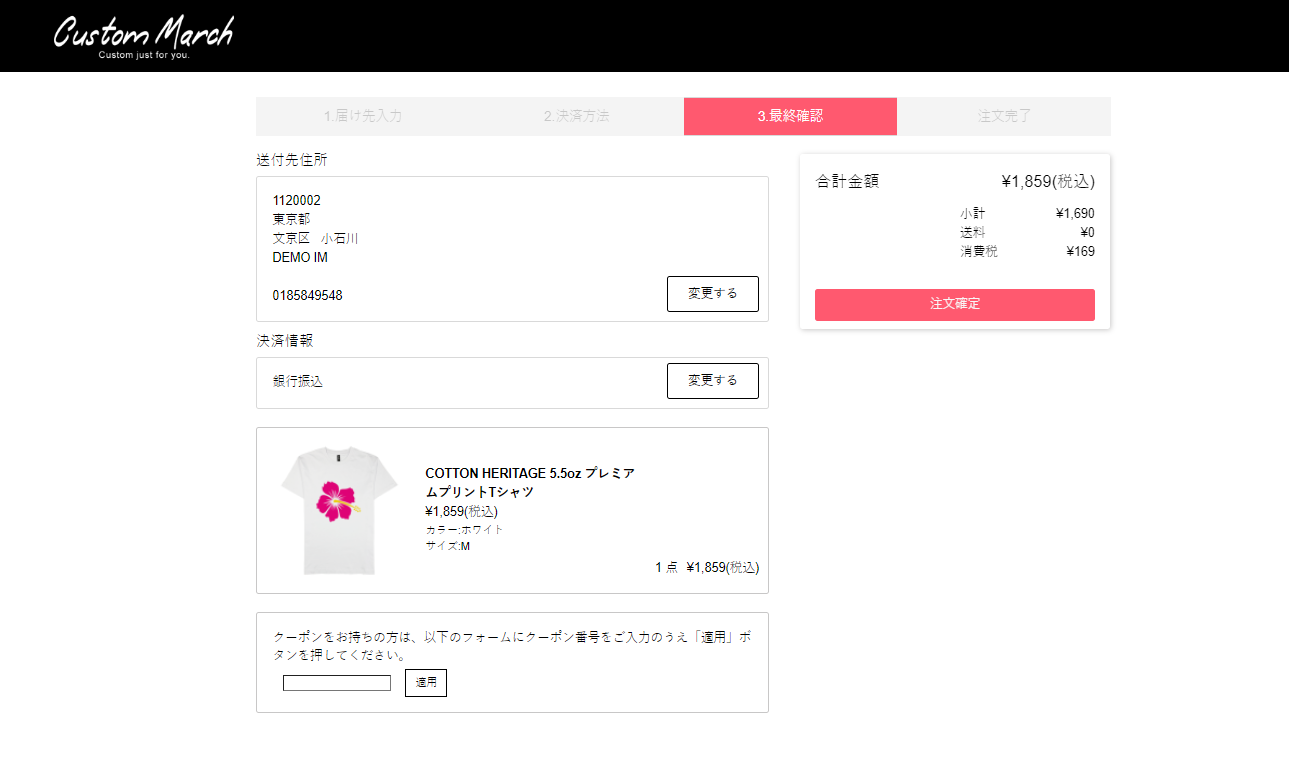
Task: Click the 小計 ¥1,690 value
Action: tap(1075, 213)
